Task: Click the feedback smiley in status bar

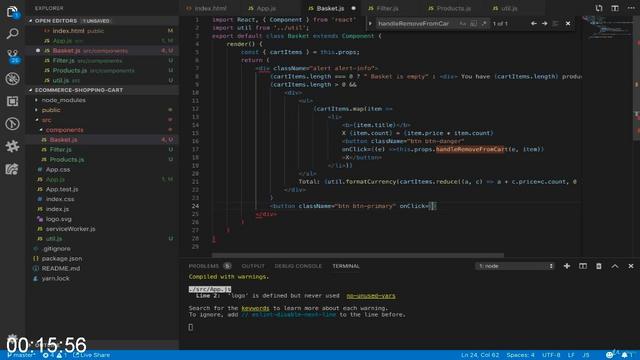Action: [610, 355]
